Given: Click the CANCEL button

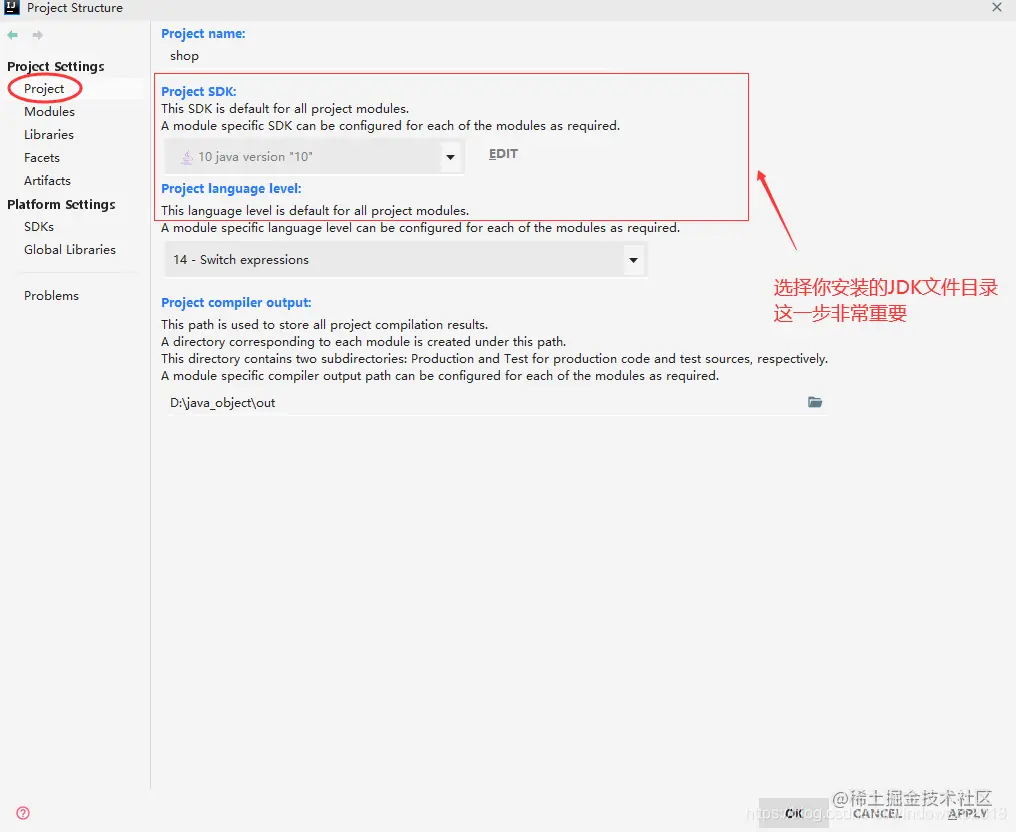Looking at the screenshot, I should click(877, 813).
